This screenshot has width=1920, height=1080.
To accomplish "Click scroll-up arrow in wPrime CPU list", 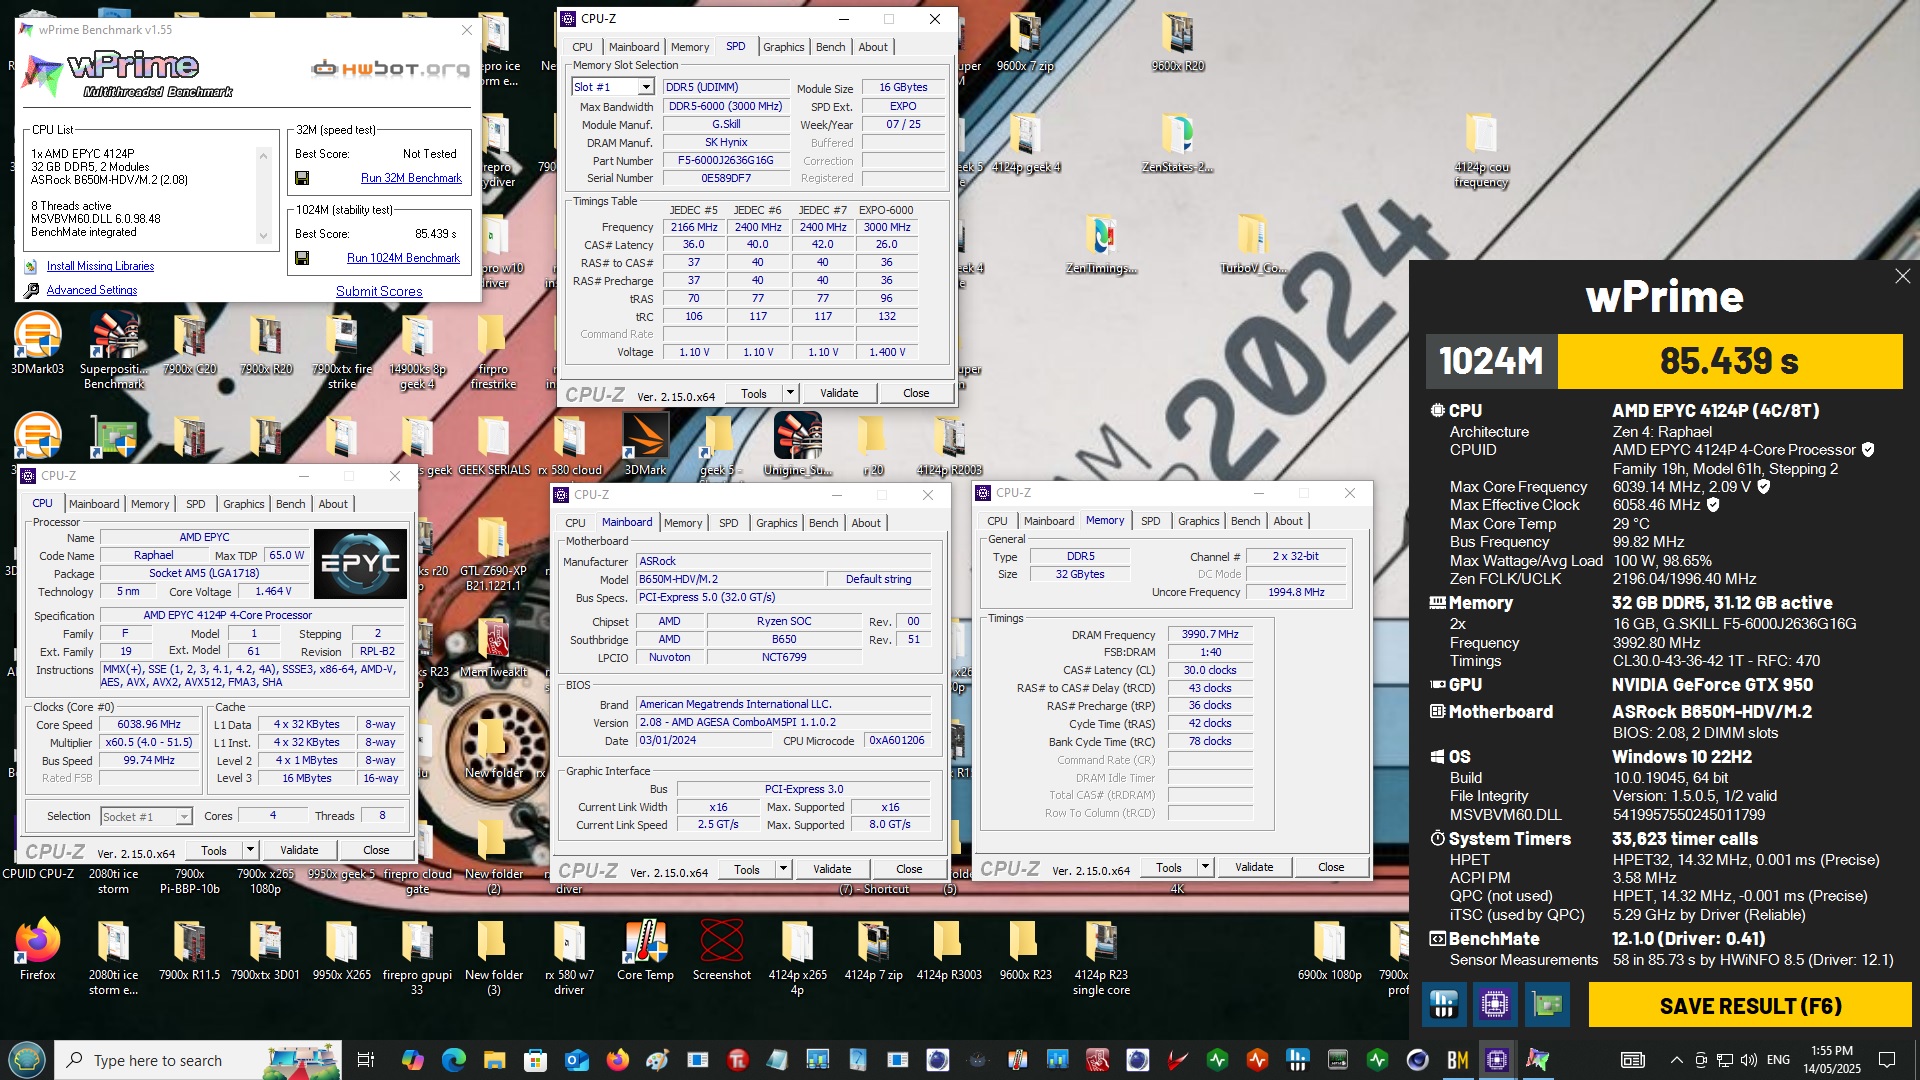I will 264,155.
